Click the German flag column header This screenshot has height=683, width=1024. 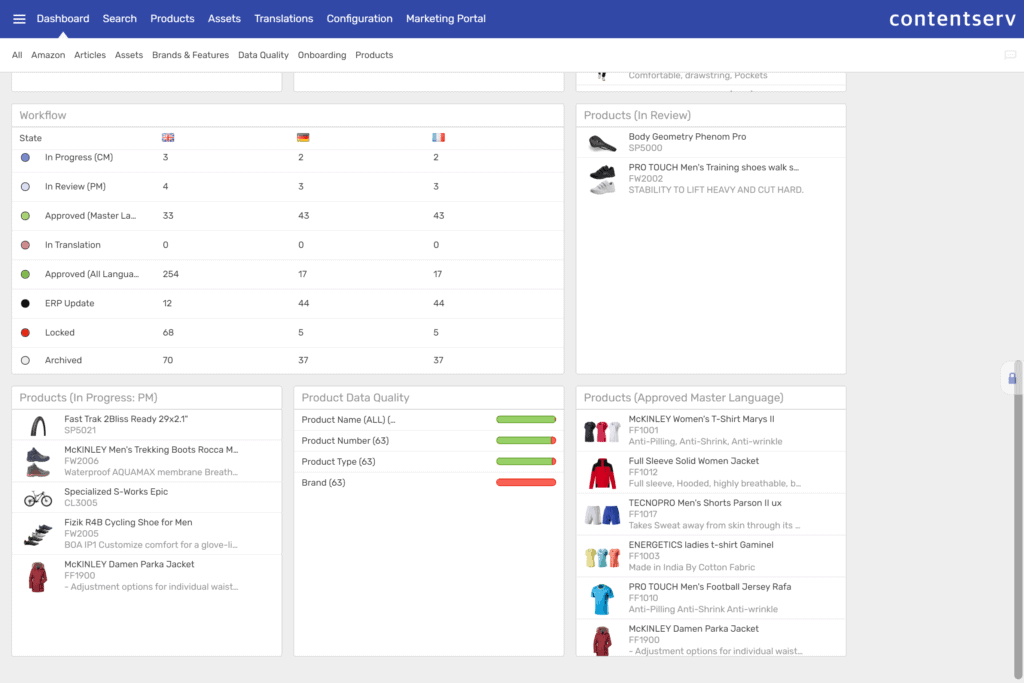303,138
